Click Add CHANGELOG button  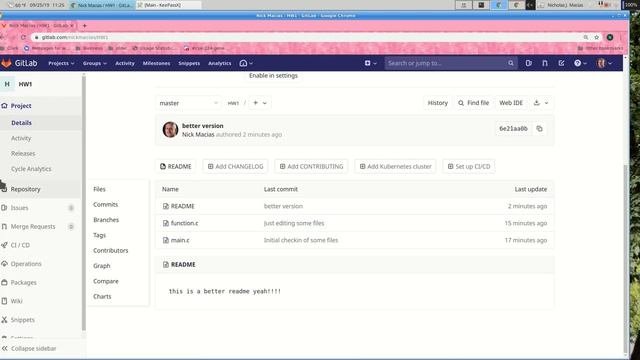236,167
